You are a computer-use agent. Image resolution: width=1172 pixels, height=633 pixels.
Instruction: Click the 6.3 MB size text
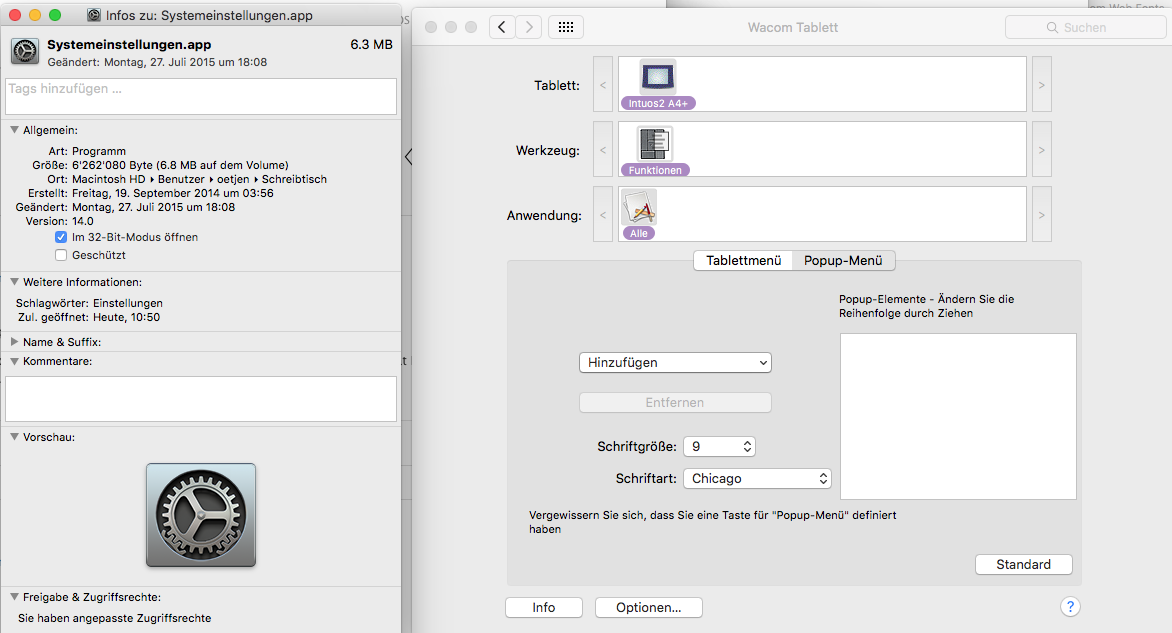[371, 45]
